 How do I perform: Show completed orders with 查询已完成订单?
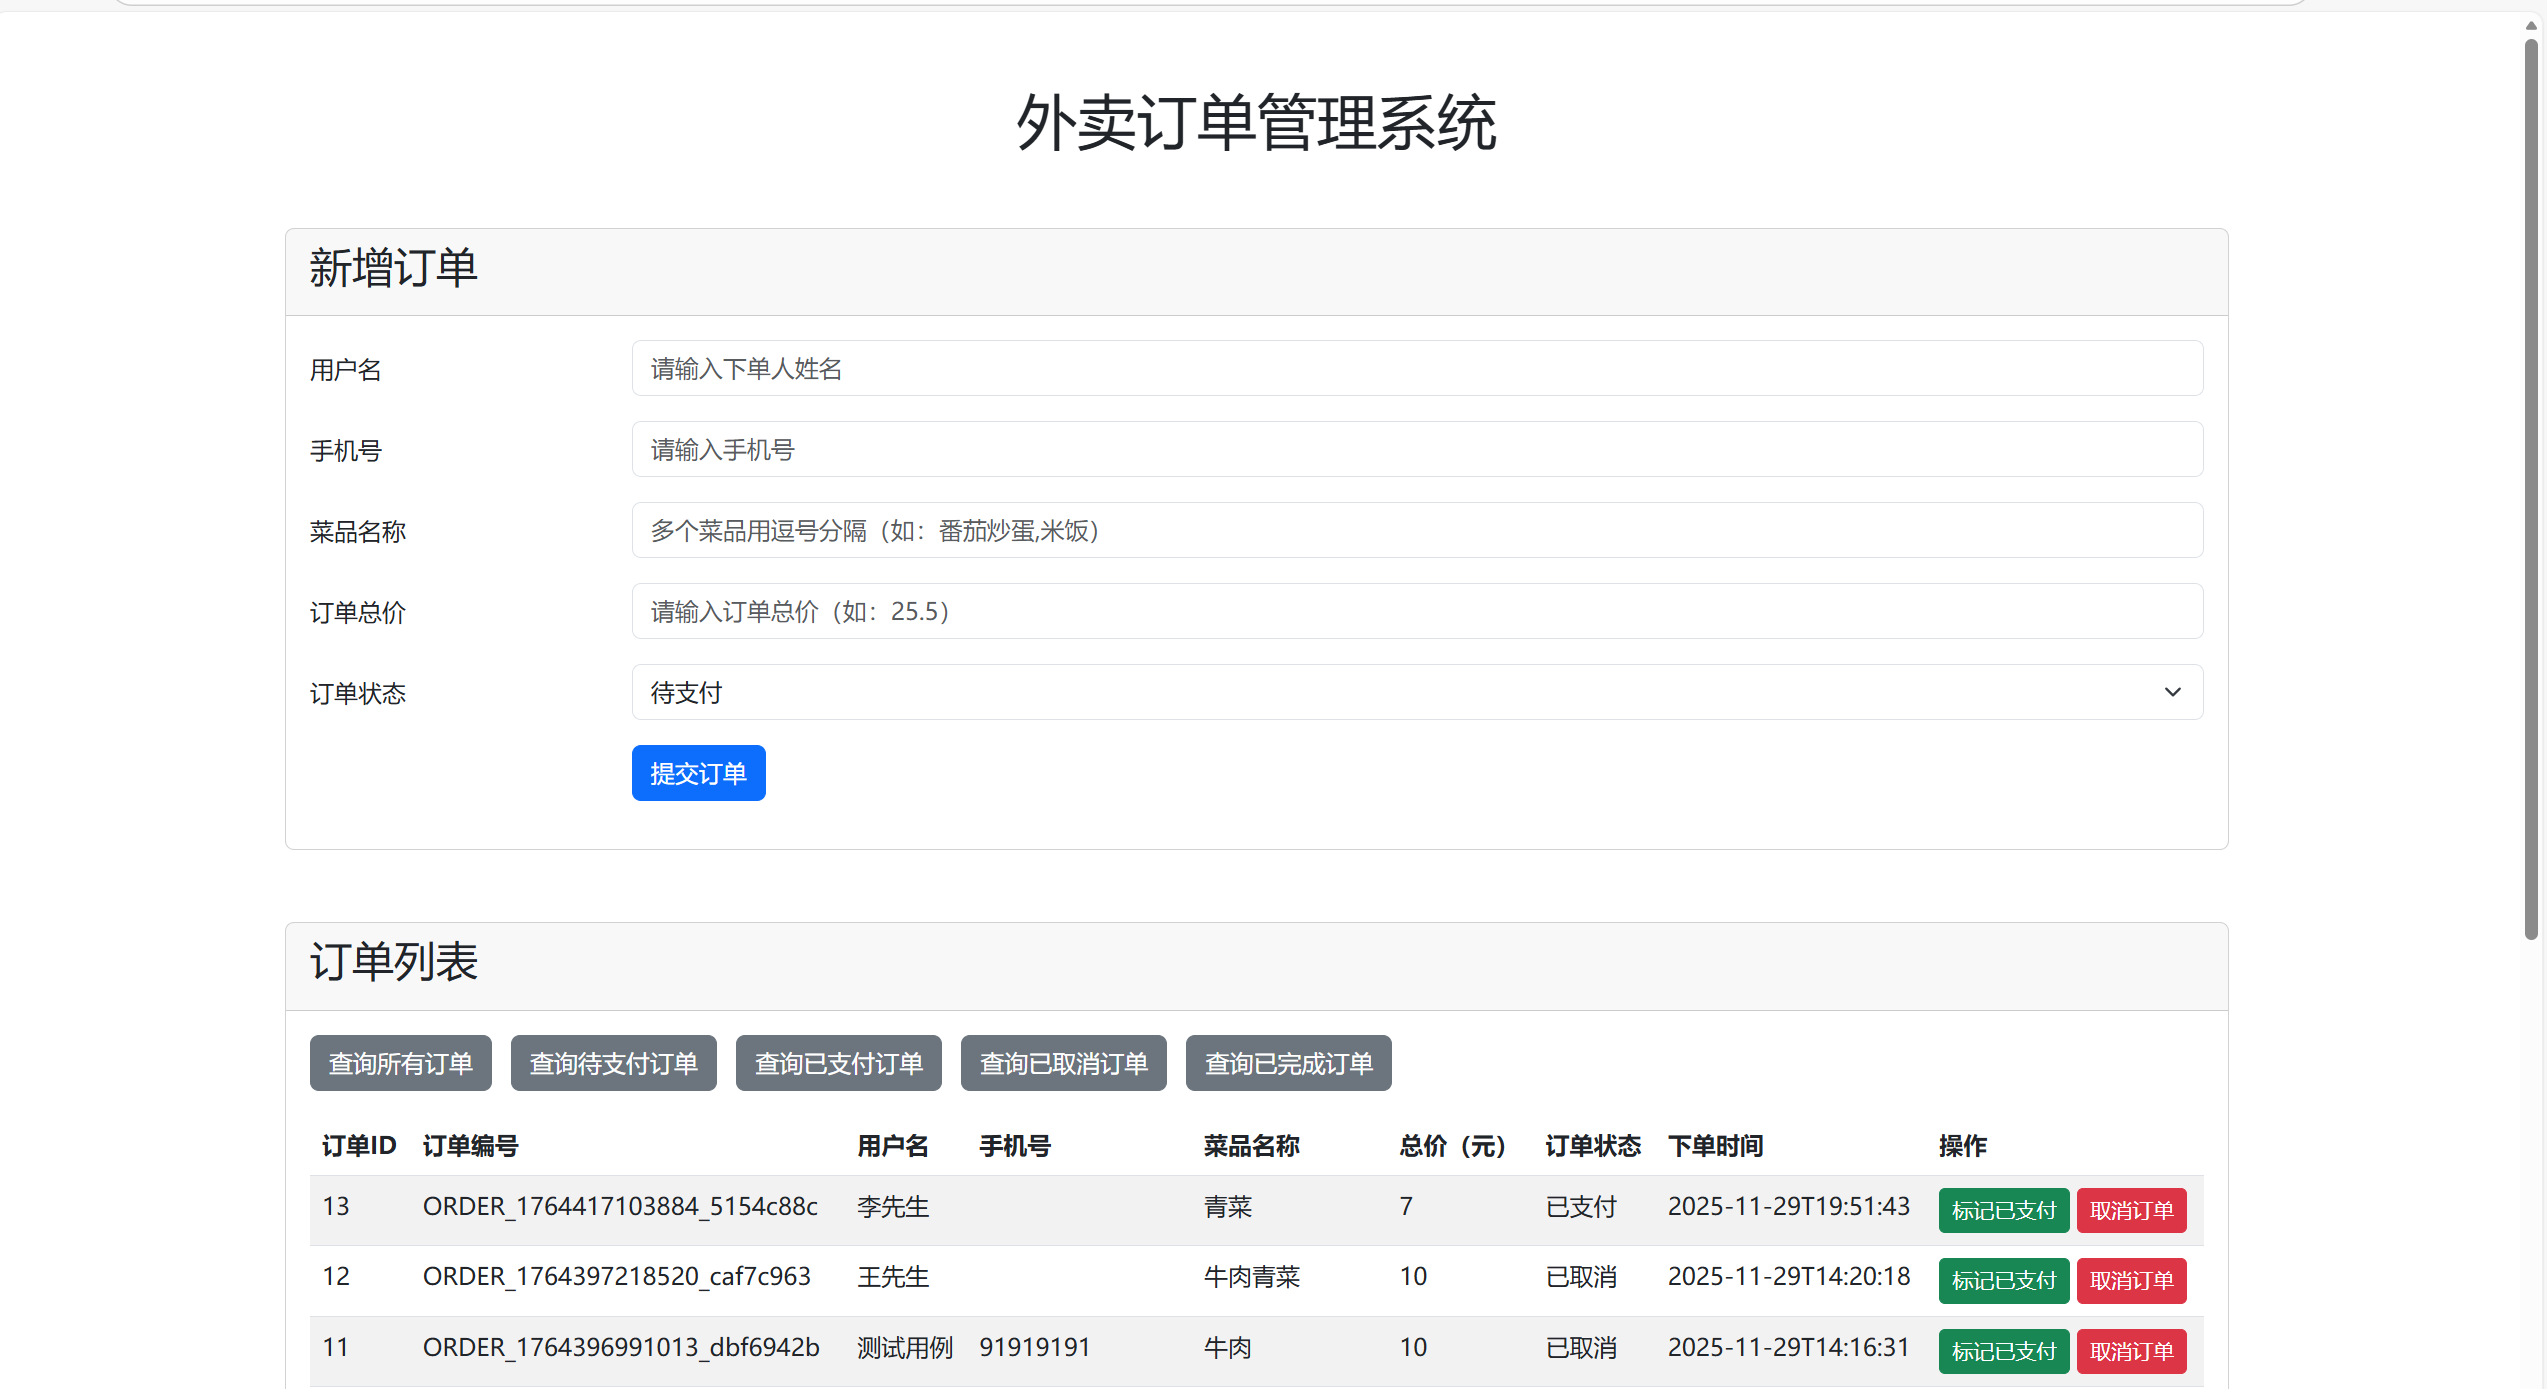pyautogui.click(x=1288, y=1063)
